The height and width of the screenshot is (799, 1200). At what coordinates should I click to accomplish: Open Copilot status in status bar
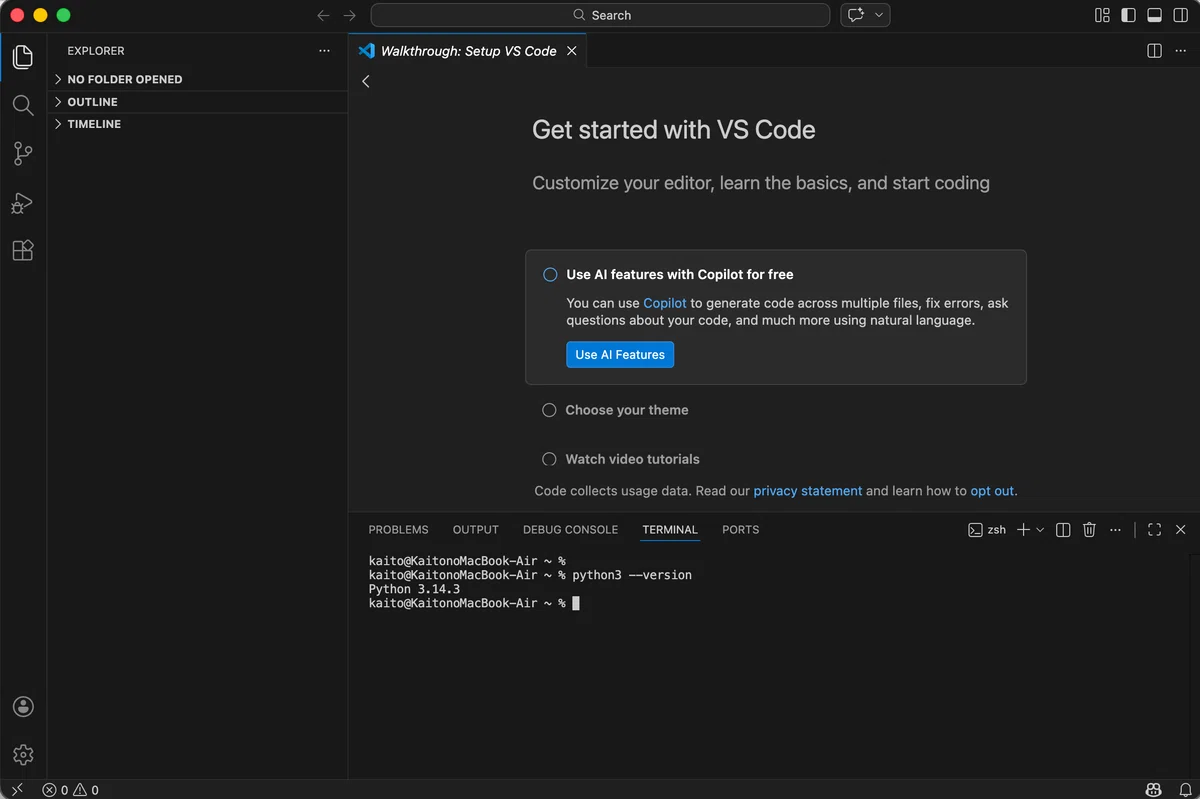1153,790
